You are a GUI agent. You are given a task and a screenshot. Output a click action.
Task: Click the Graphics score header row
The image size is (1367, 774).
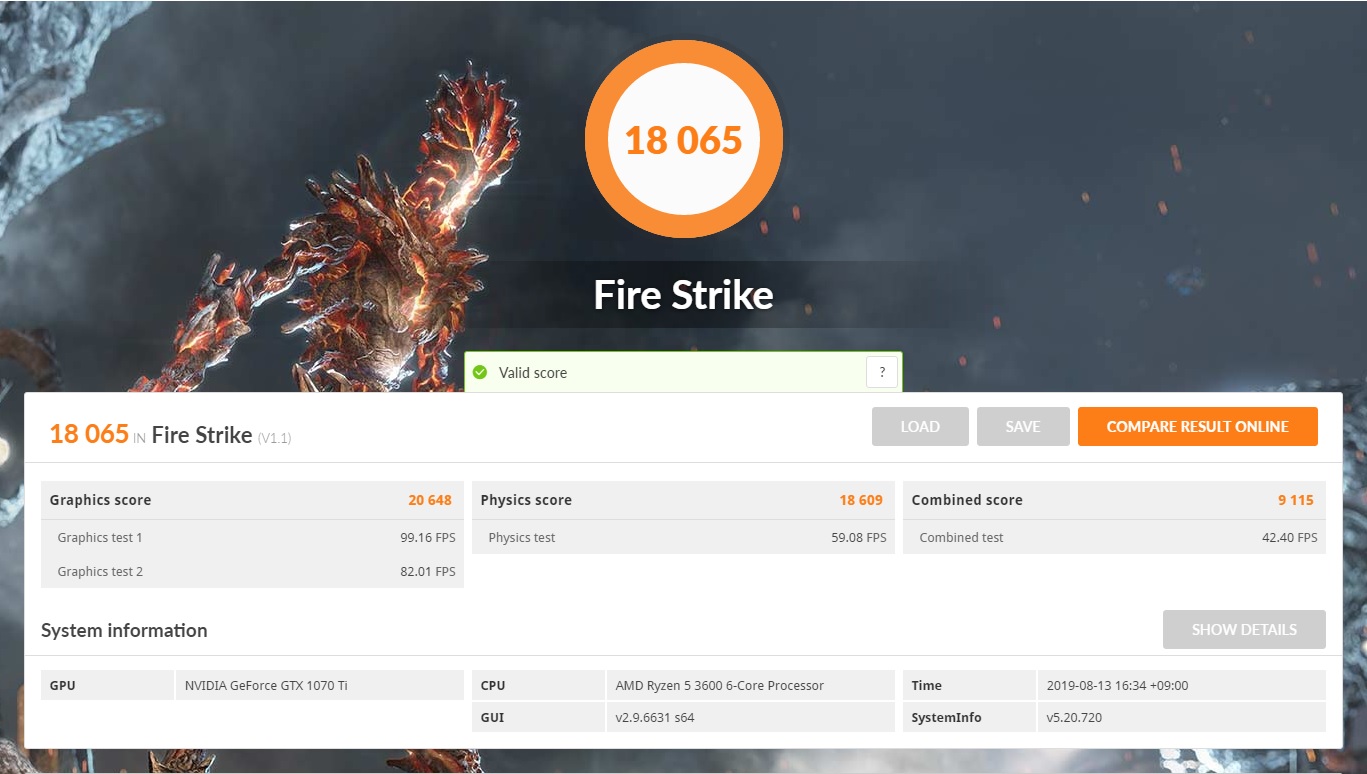click(x=251, y=500)
